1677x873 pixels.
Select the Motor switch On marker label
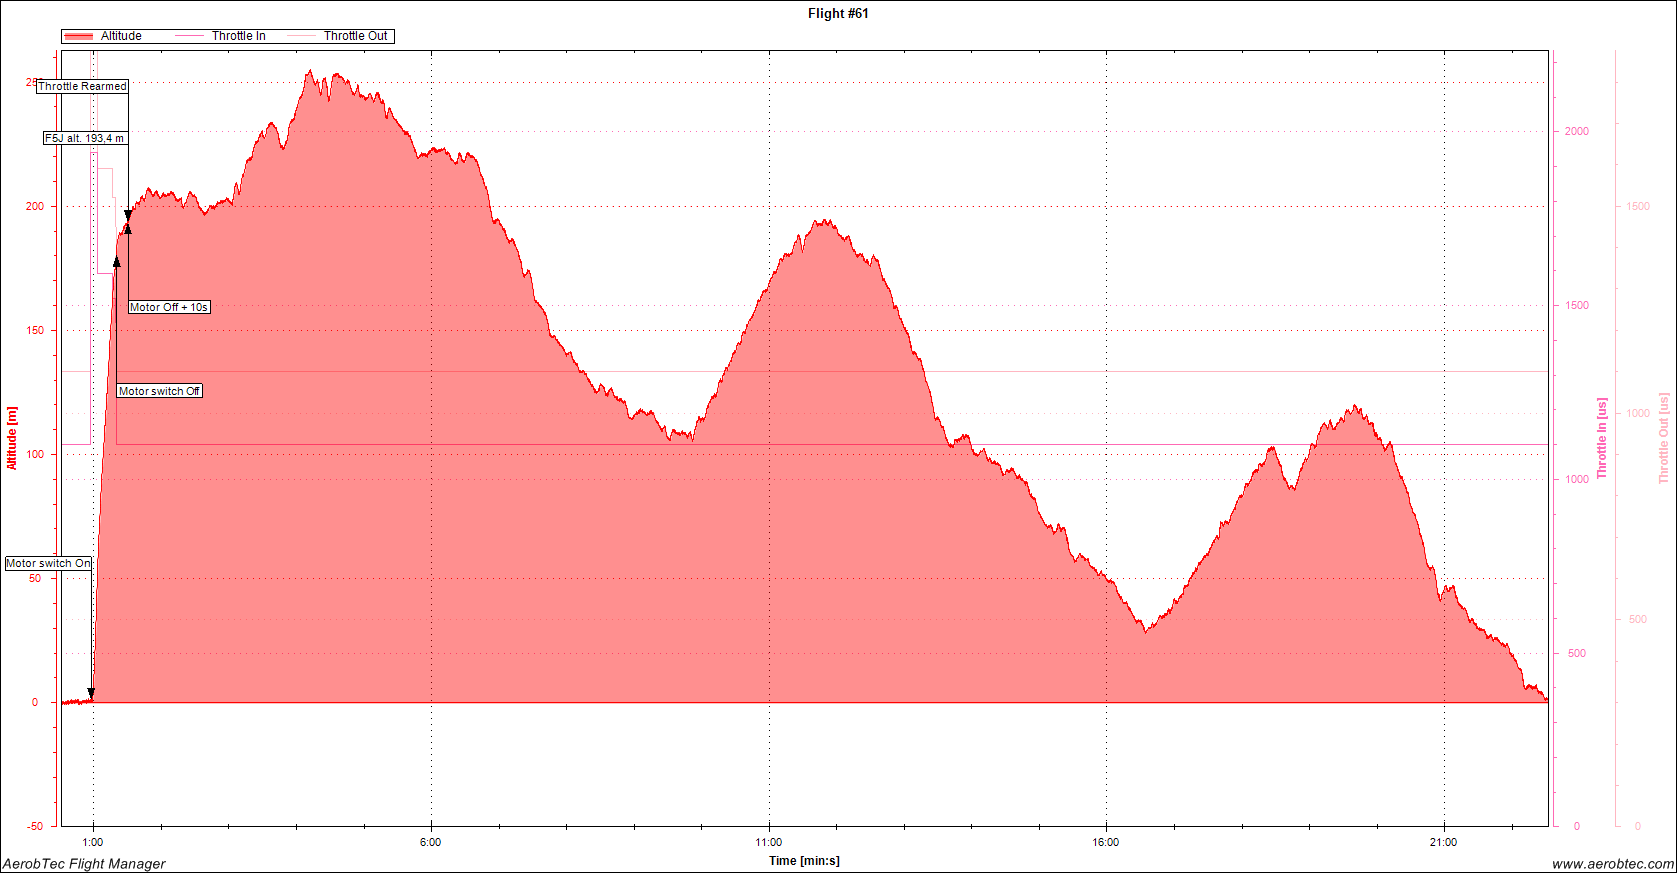pos(48,563)
